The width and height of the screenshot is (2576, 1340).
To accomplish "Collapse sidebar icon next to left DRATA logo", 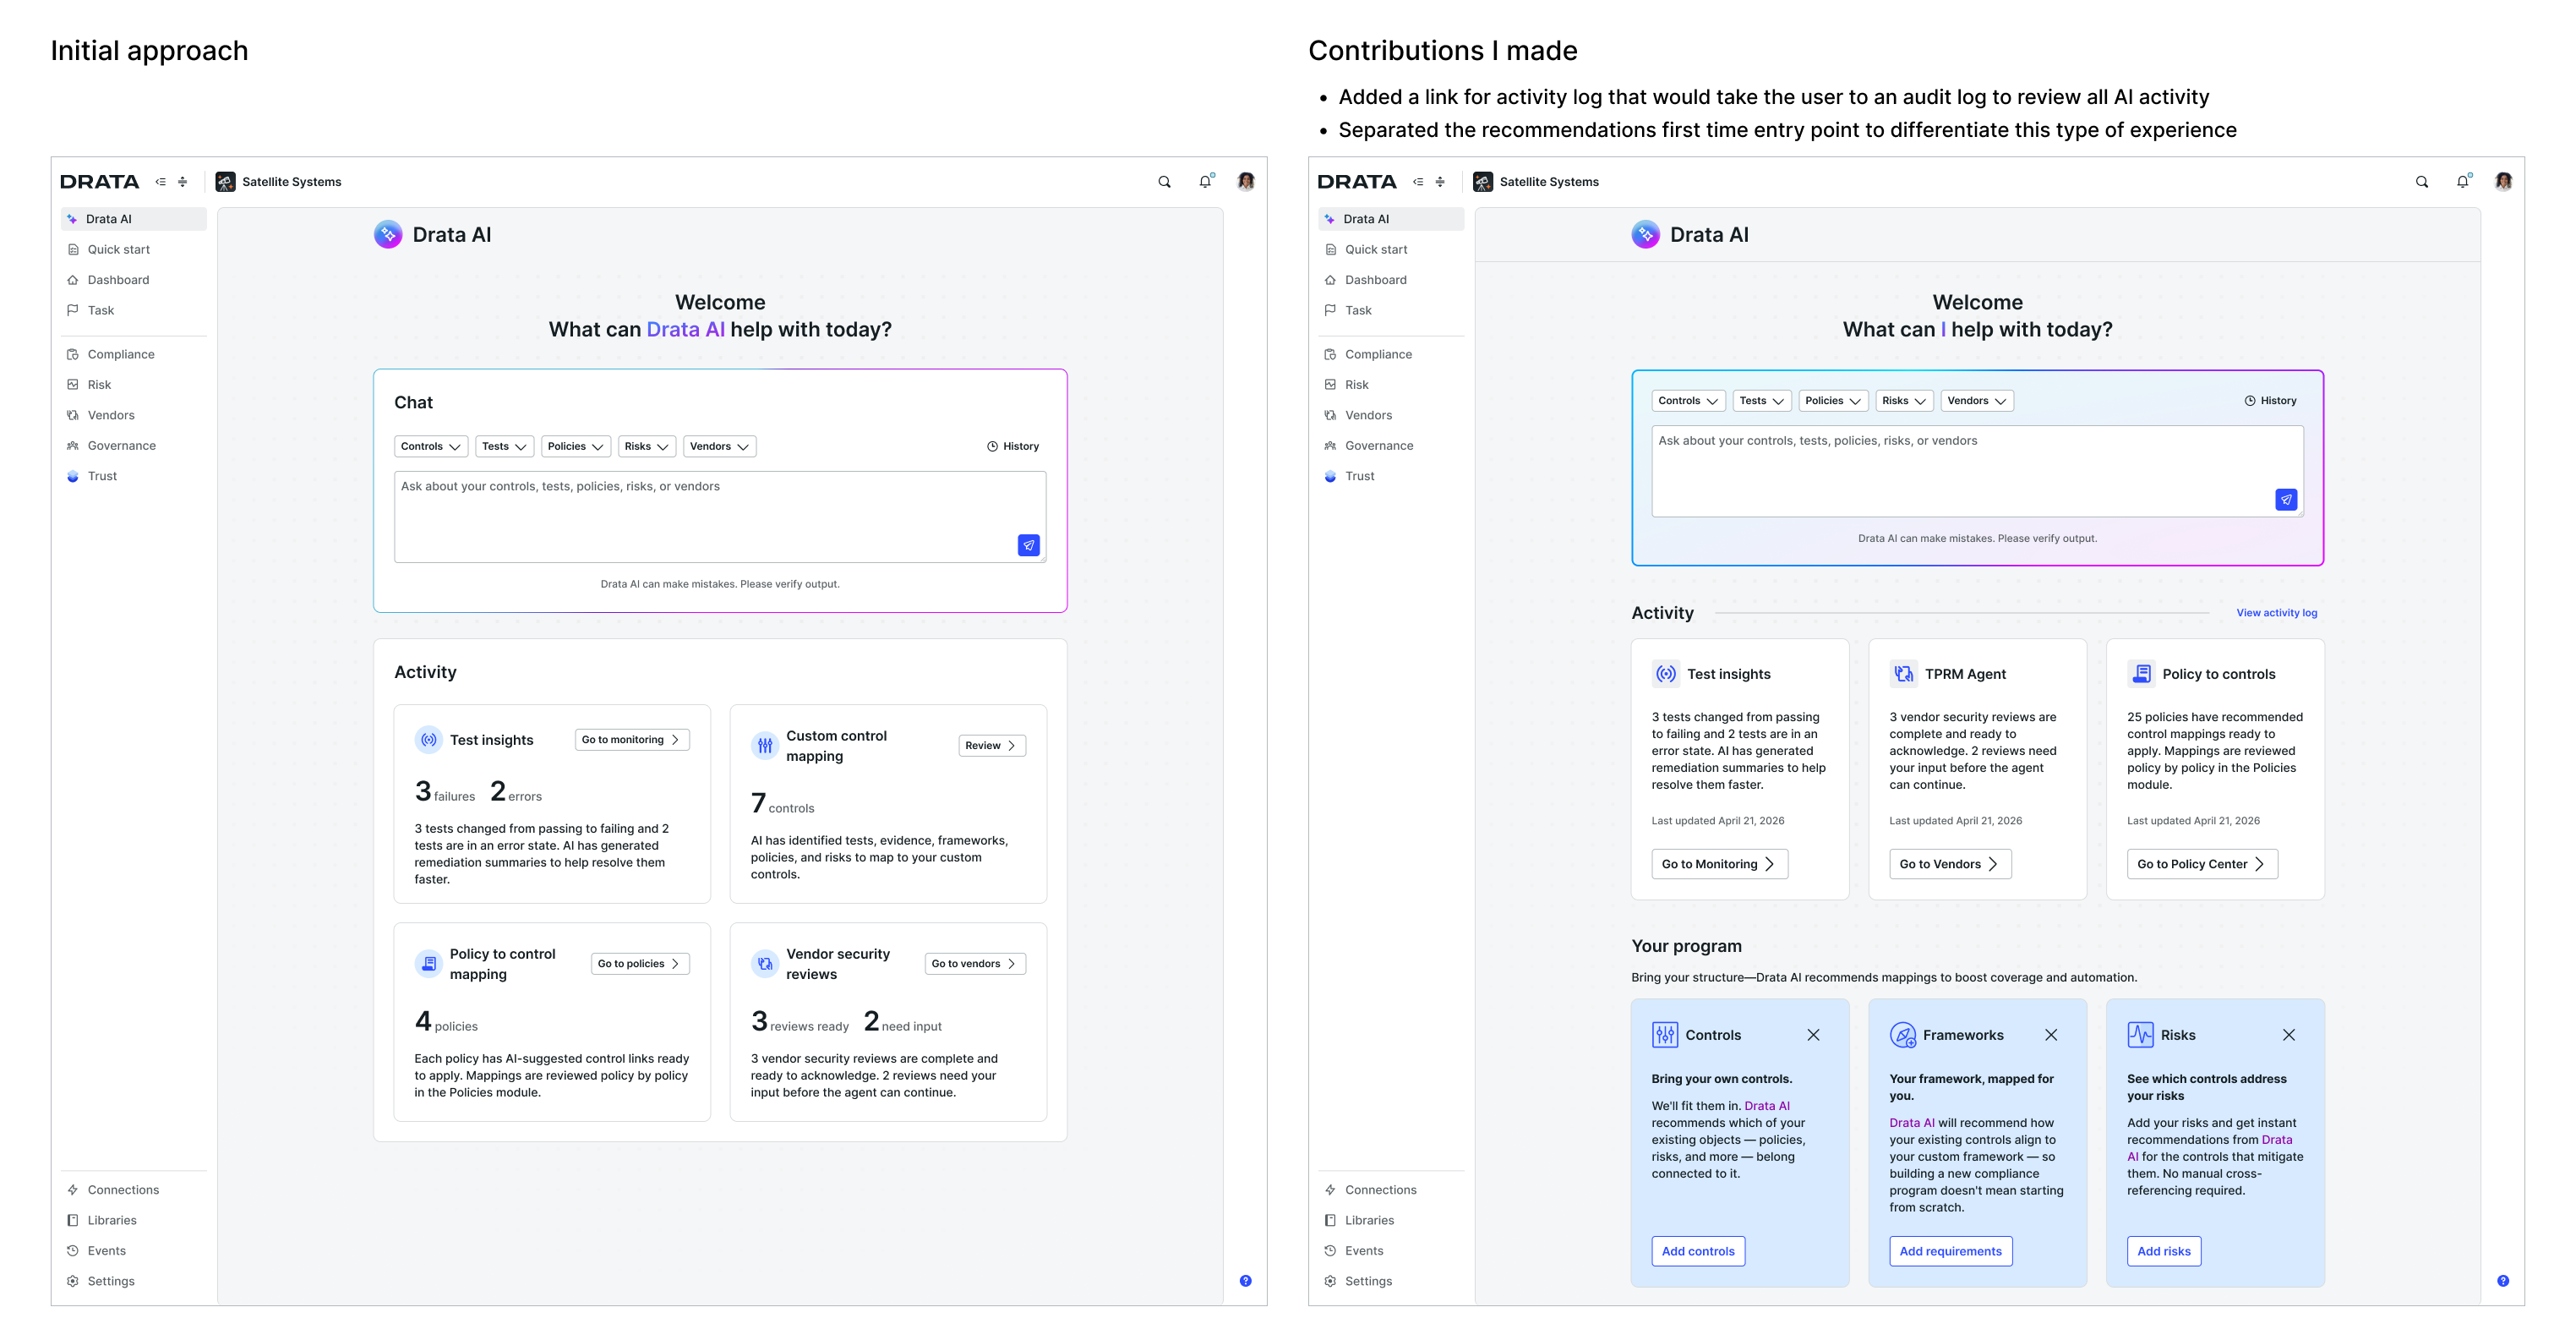I will pos(161,182).
